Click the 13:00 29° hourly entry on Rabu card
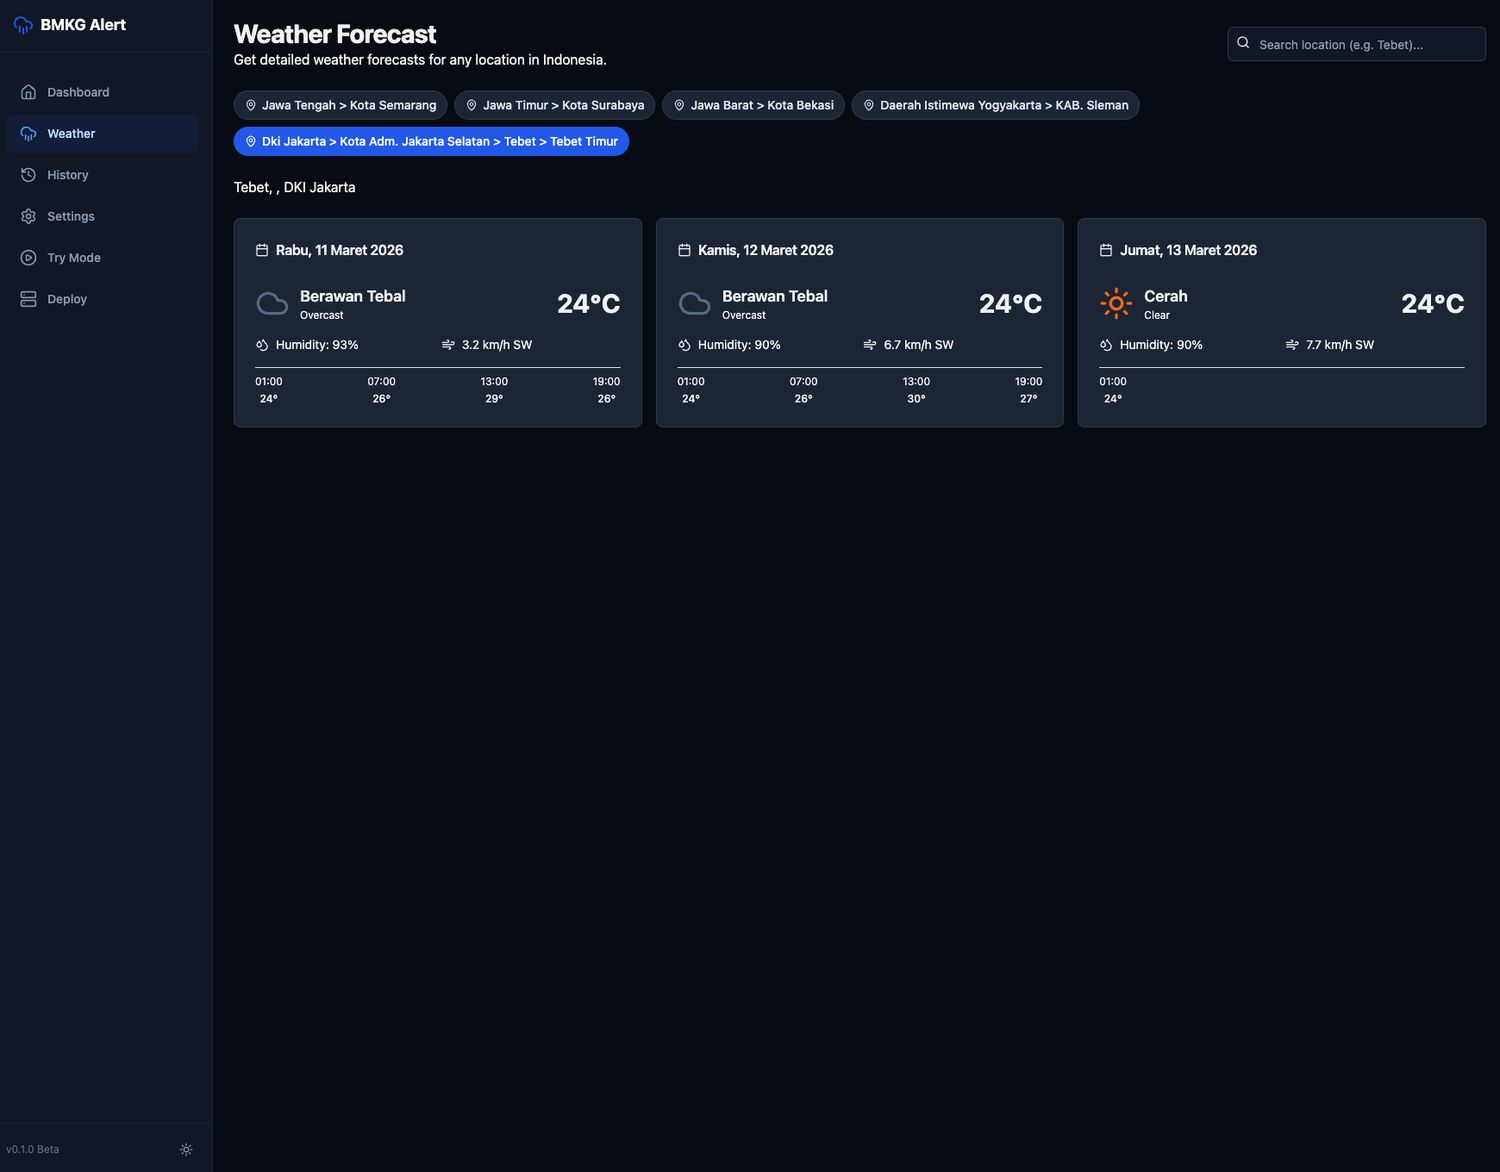The width and height of the screenshot is (1500, 1172). [494, 390]
